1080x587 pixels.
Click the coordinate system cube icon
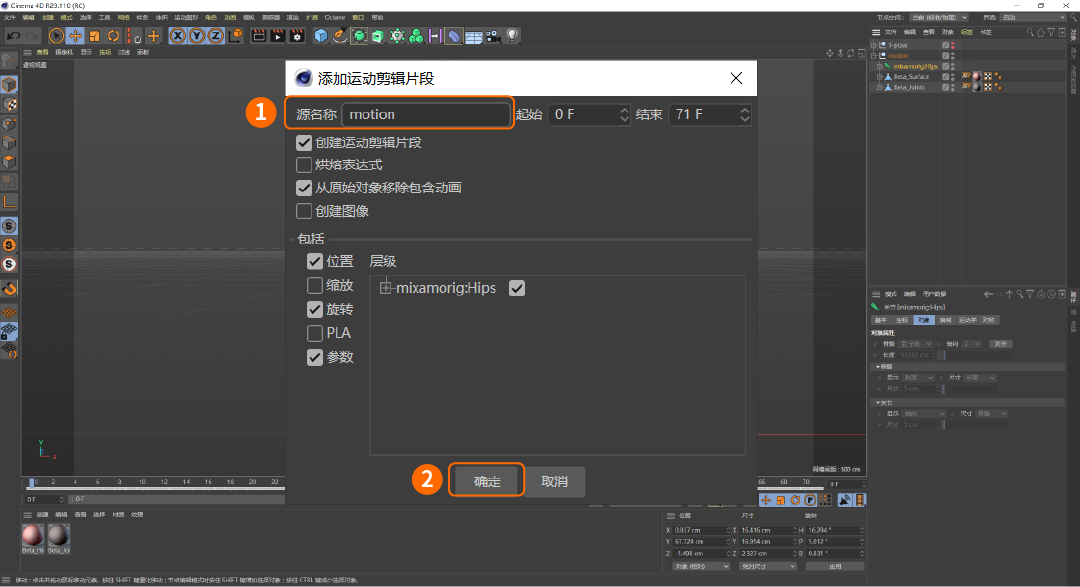coord(236,35)
